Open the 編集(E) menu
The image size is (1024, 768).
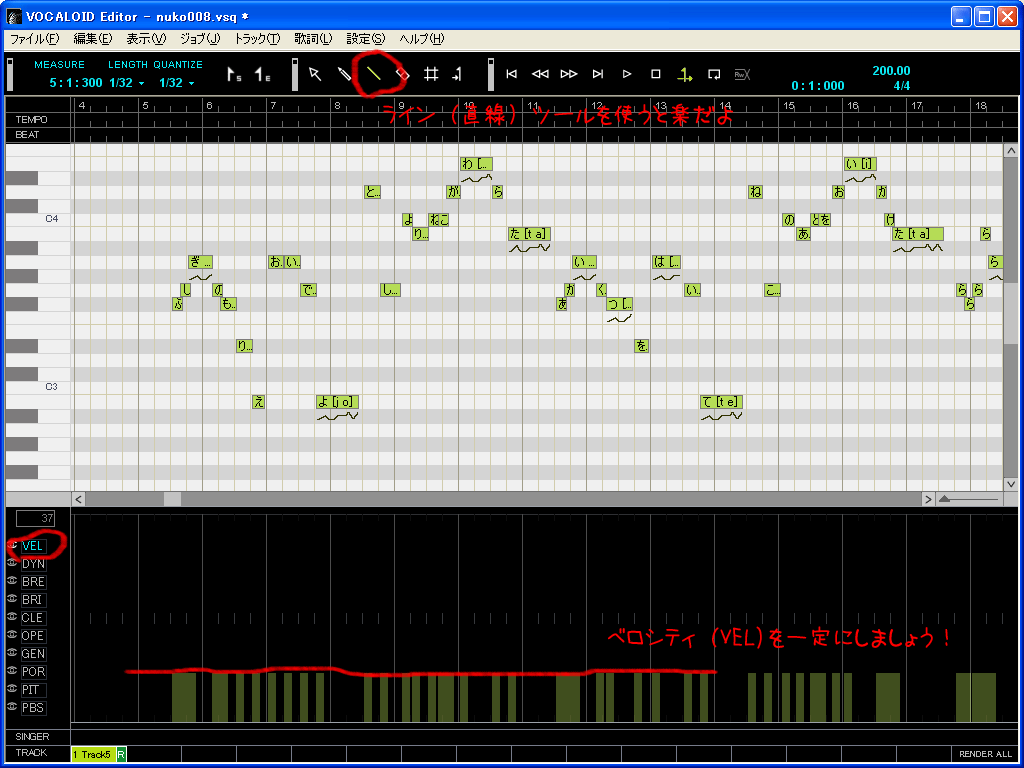pyautogui.click(x=93, y=39)
